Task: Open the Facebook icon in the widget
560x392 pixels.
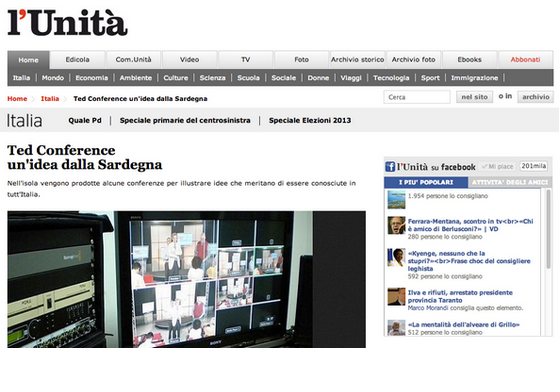Action: click(390, 167)
